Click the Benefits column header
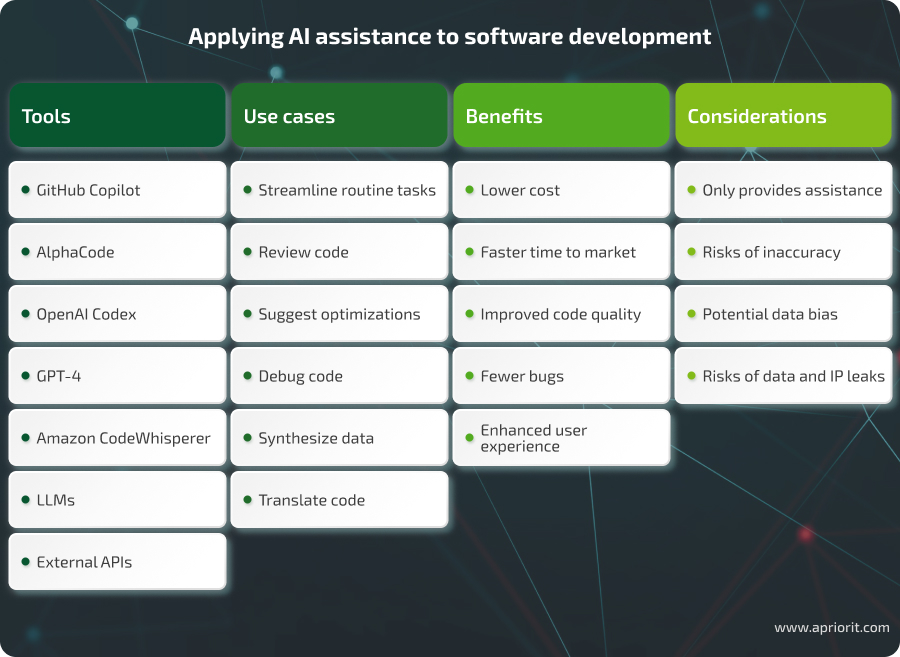The height and width of the screenshot is (657, 900). [x=561, y=115]
